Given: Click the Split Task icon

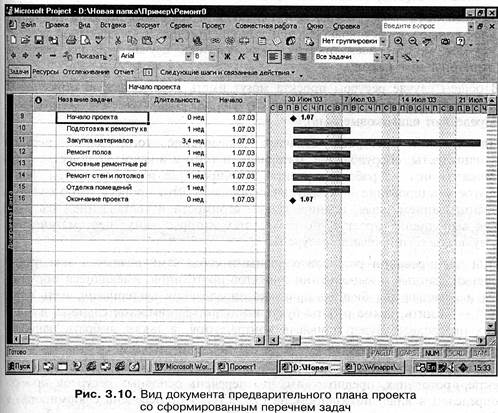Looking at the screenshot, I should 244,41.
